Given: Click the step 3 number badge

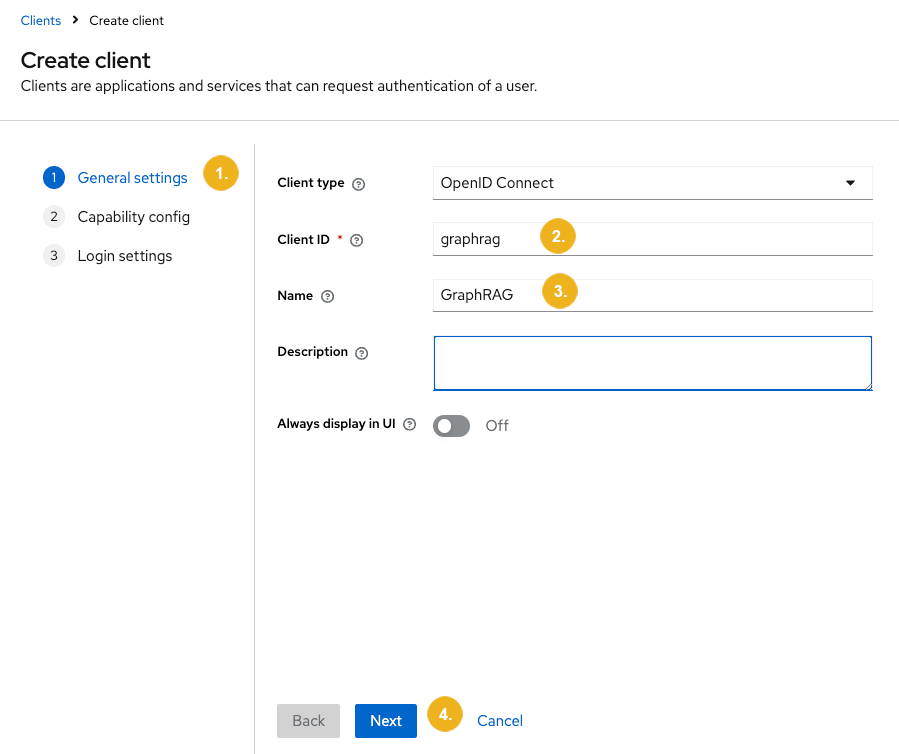Looking at the screenshot, I should click(x=54, y=256).
